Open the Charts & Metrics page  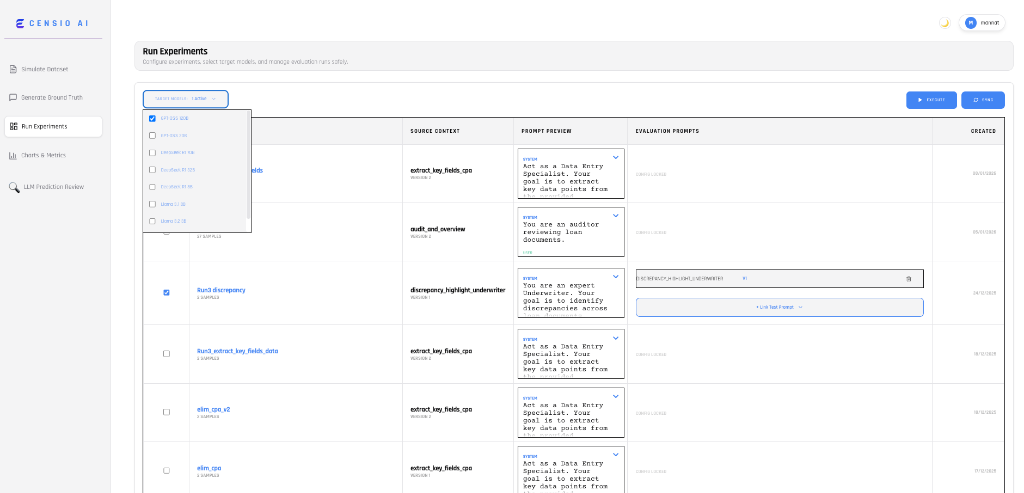44,155
